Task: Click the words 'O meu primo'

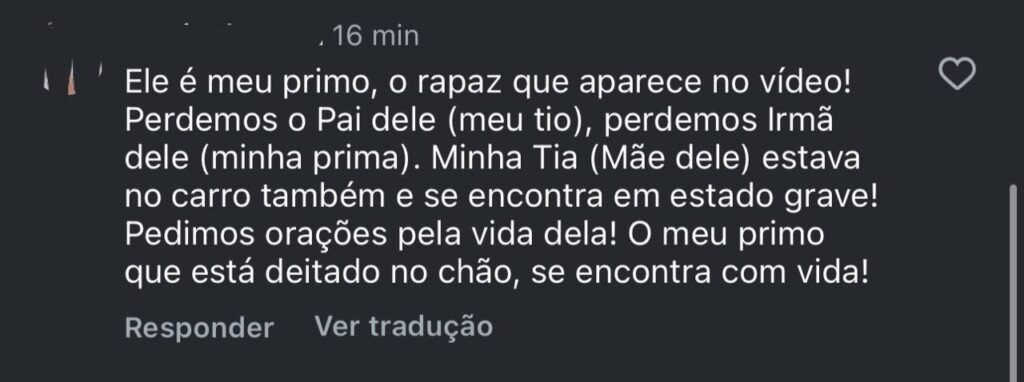Action: (x=727, y=234)
